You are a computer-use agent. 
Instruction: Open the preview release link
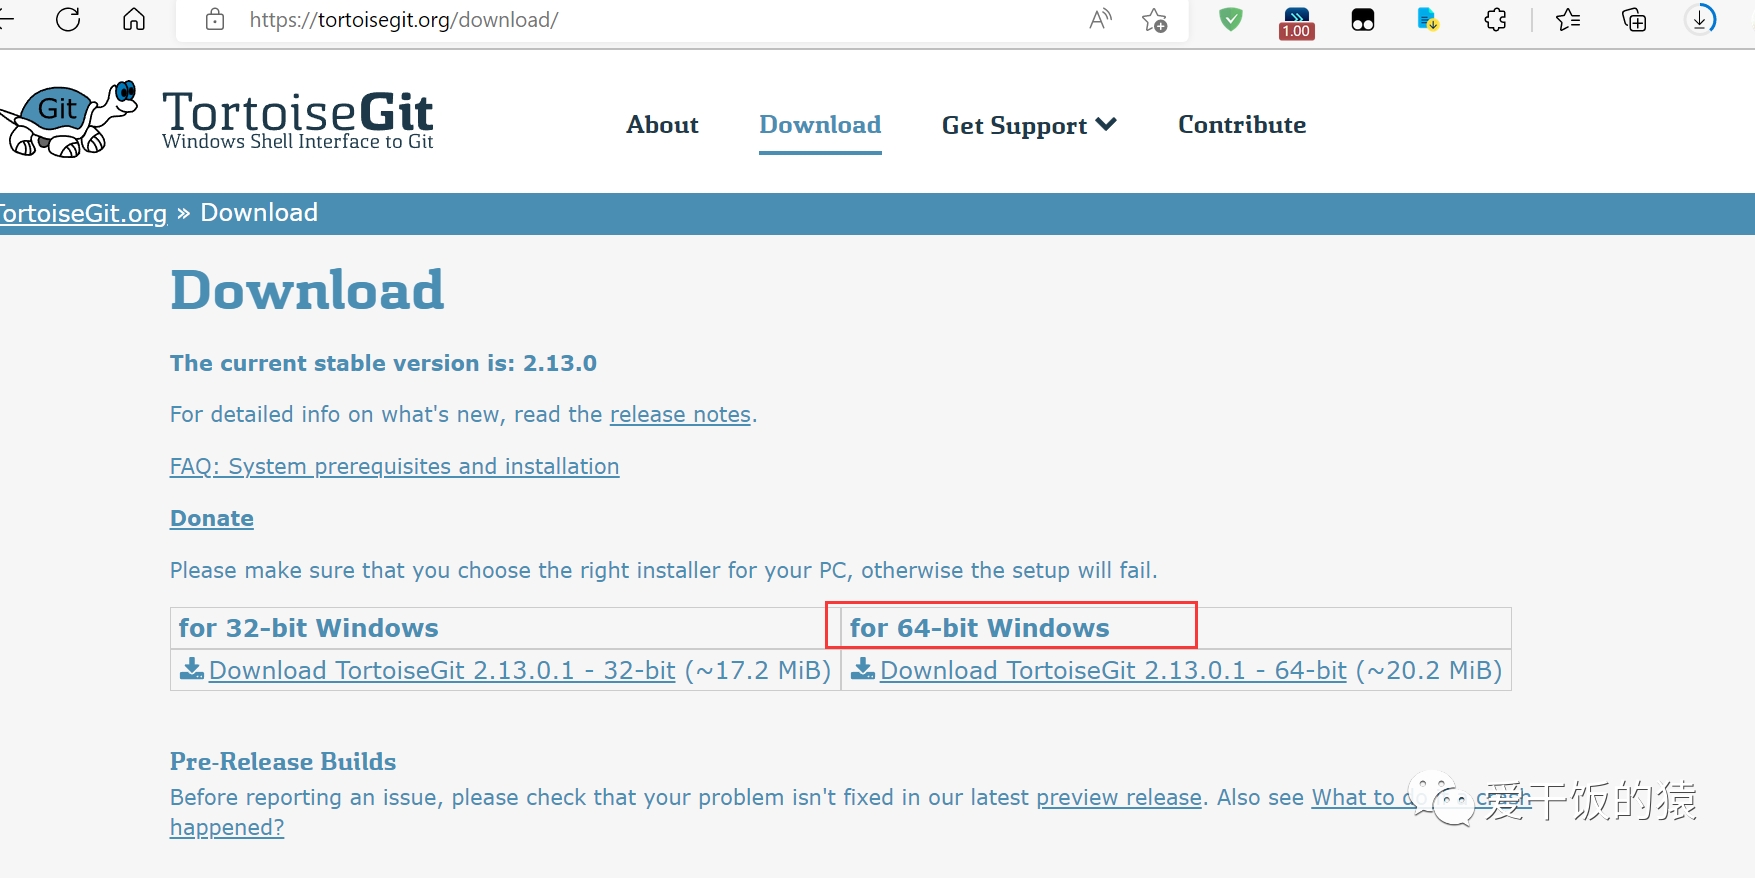[x=1119, y=797]
